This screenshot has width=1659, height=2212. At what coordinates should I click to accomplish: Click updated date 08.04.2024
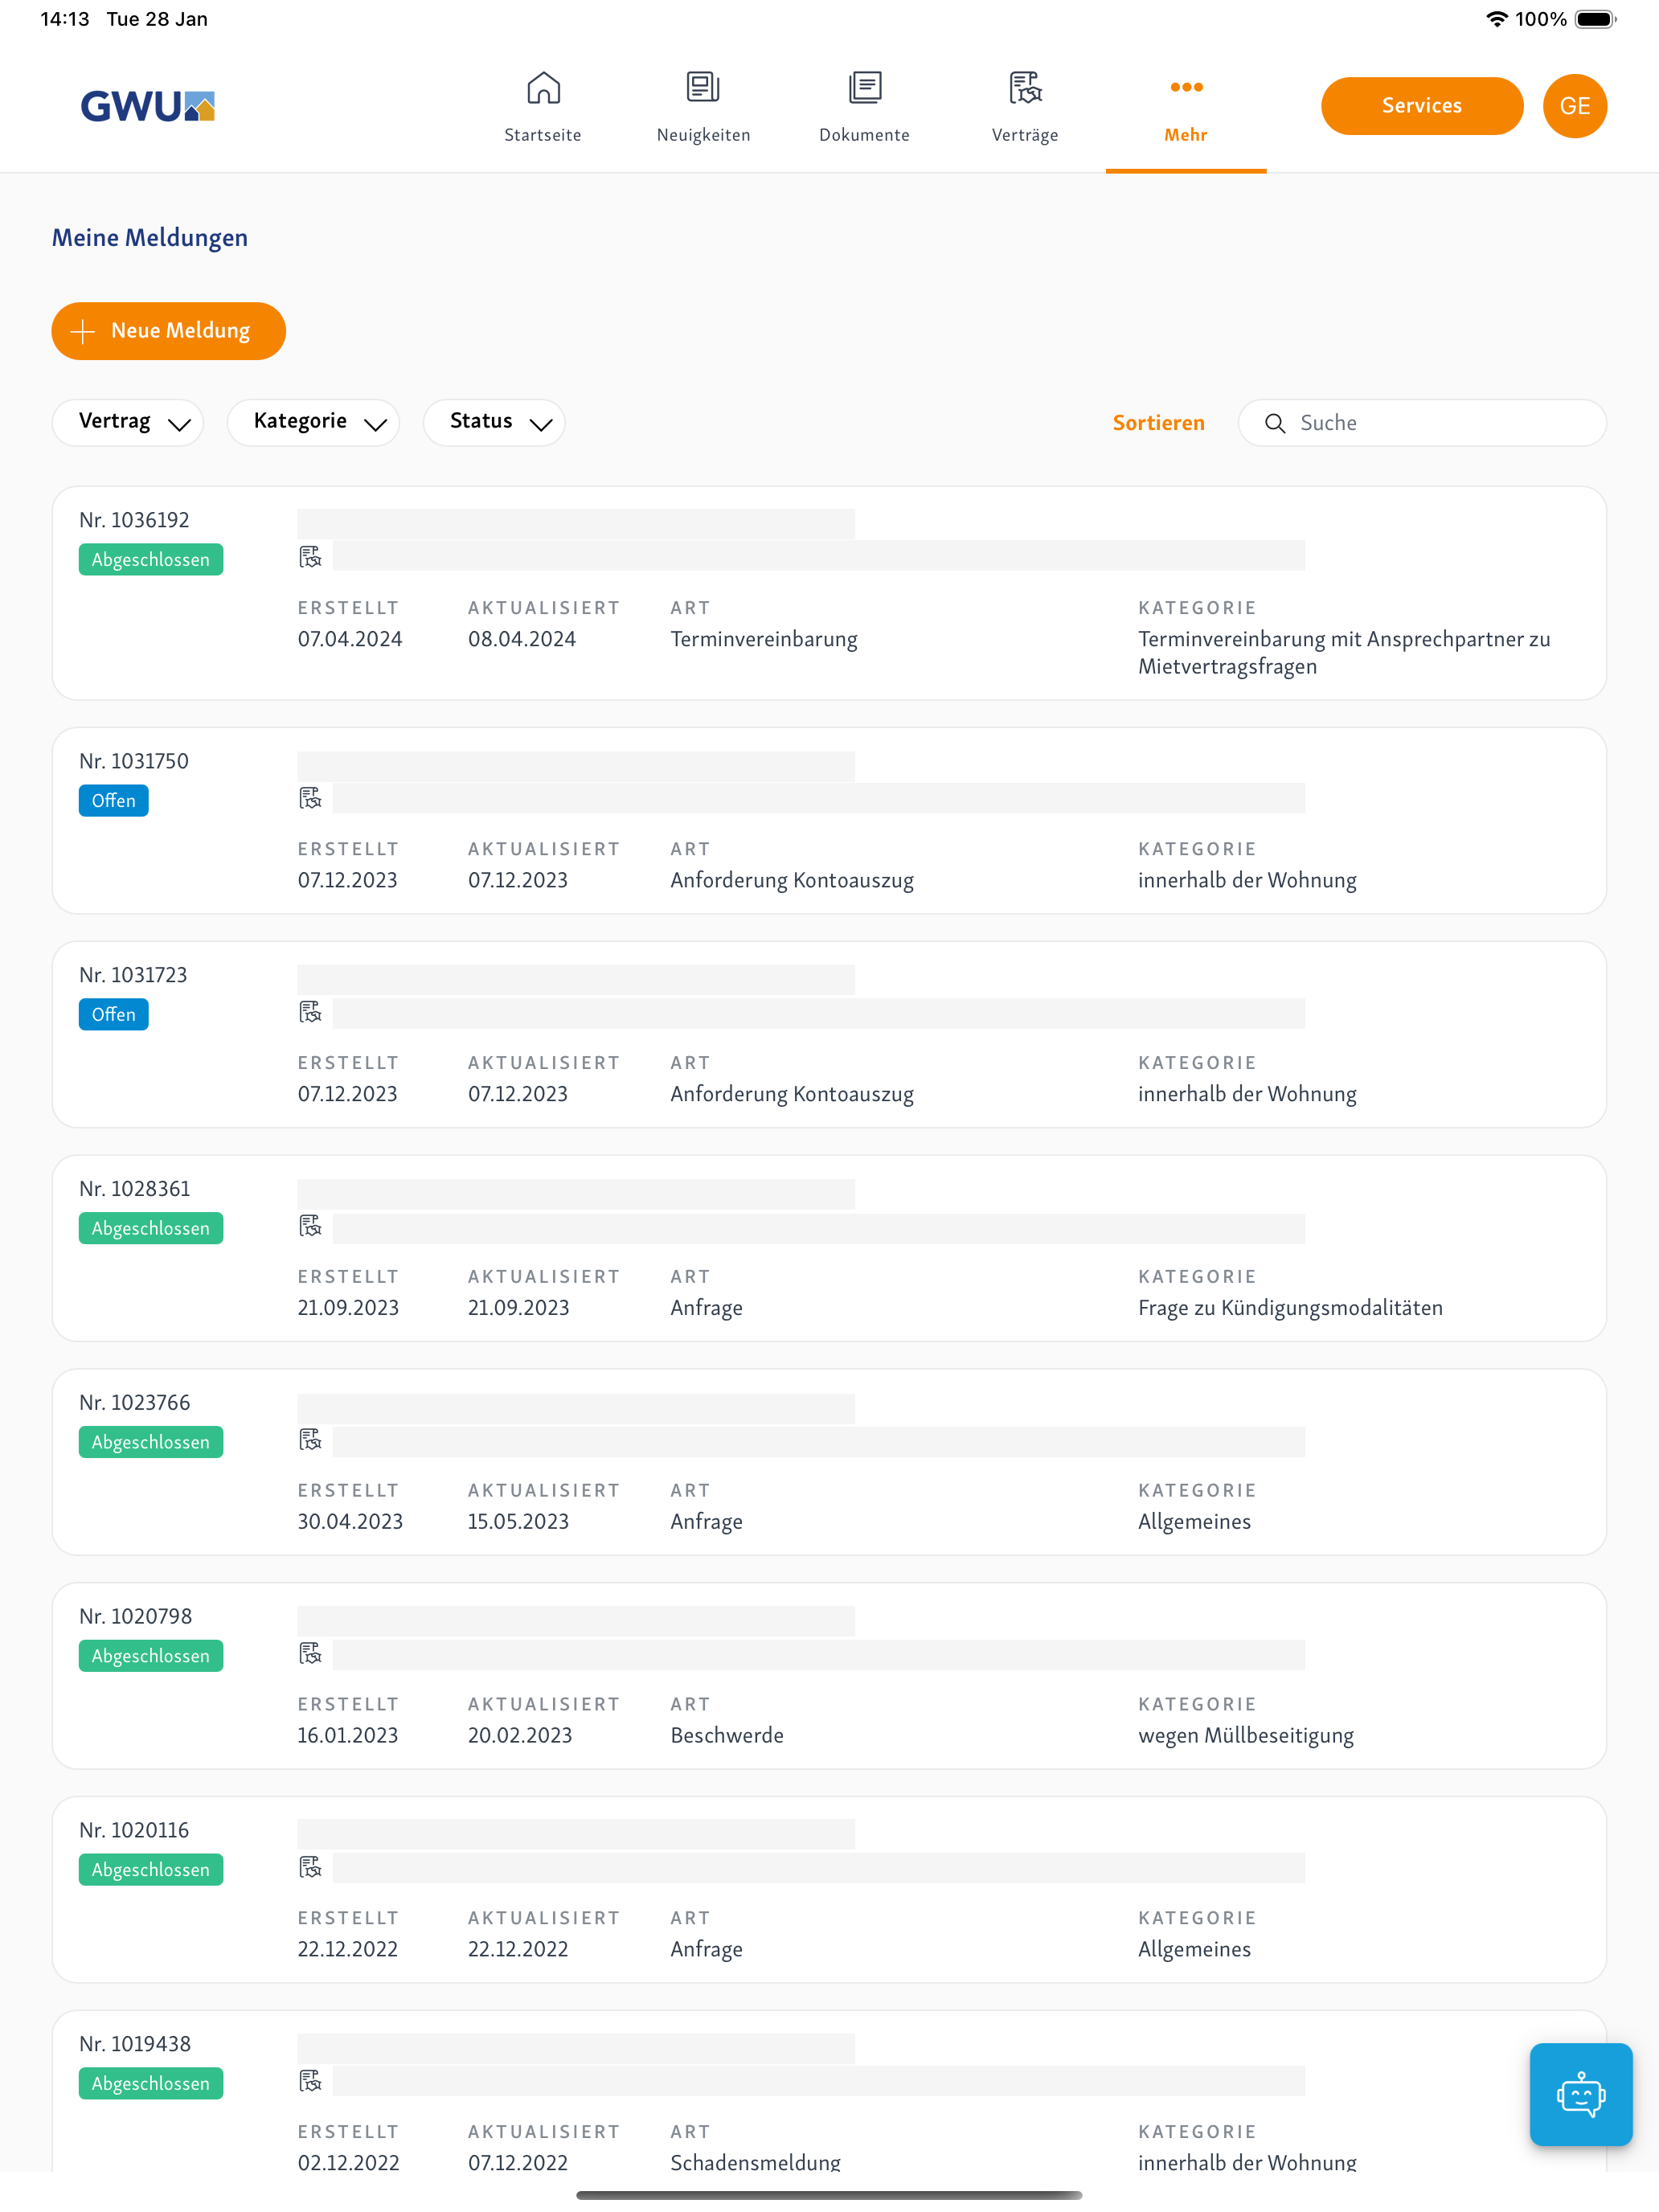click(522, 640)
